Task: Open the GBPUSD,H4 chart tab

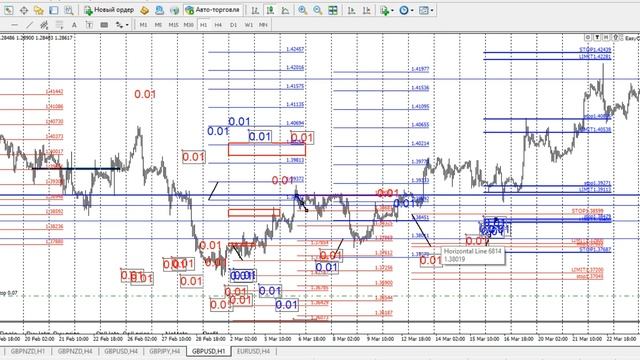Action: tap(121, 351)
